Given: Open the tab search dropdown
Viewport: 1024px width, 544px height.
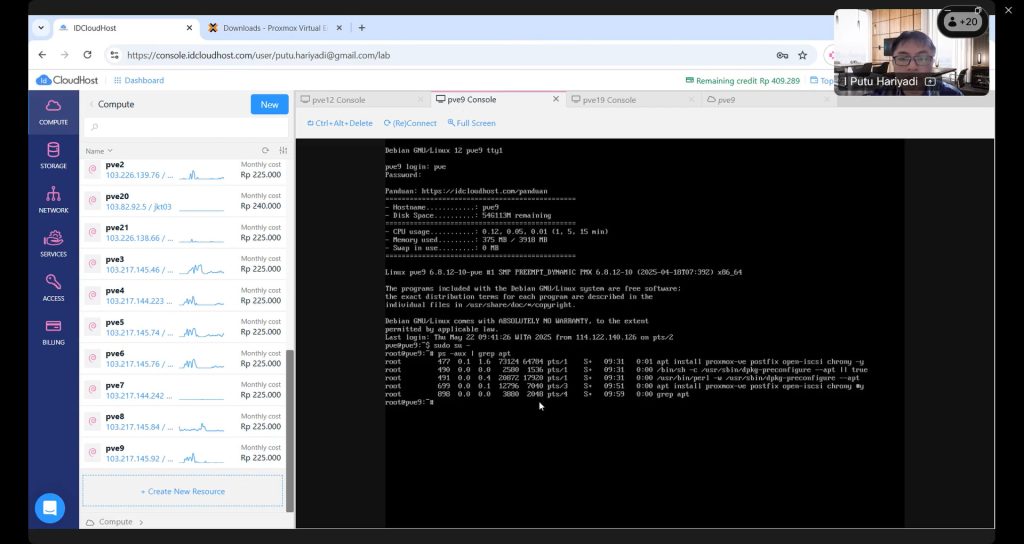Looking at the screenshot, I should click(x=41, y=28).
